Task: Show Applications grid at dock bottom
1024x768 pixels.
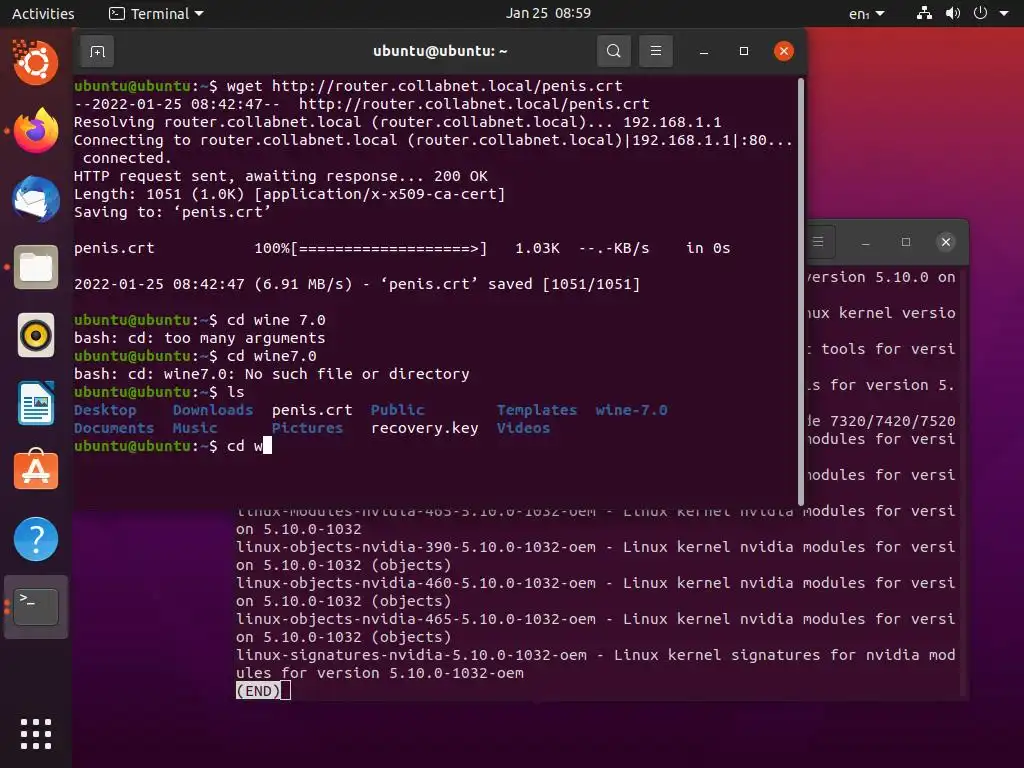Action: [x=36, y=734]
